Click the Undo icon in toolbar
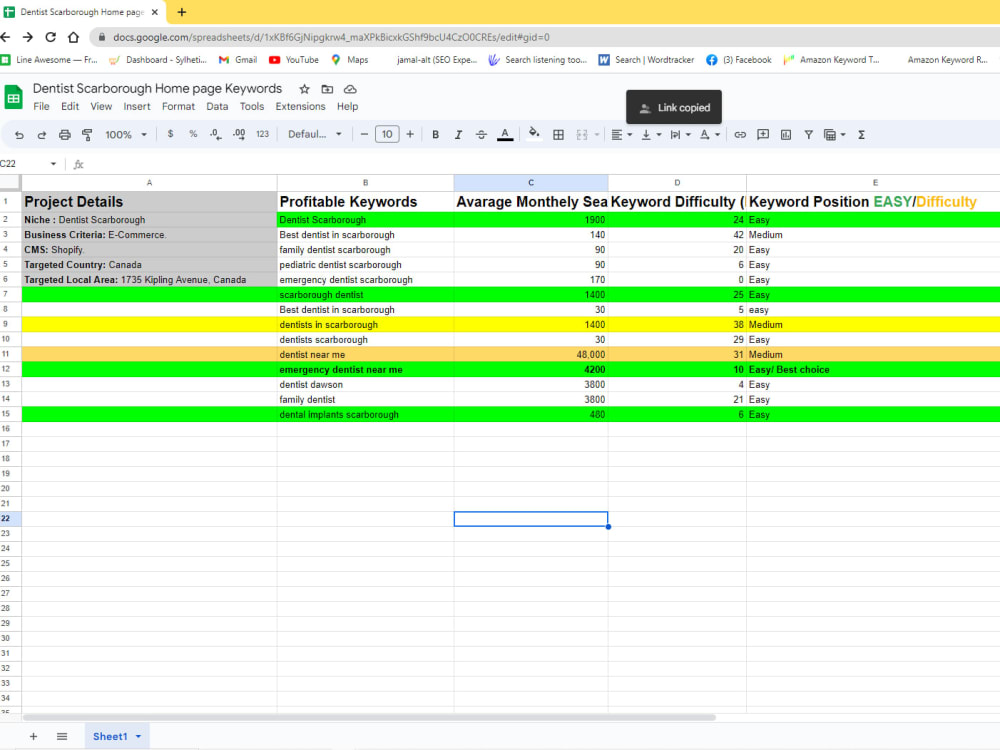Image resolution: width=1000 pixels, height=750 pixels. coord(19,135)
